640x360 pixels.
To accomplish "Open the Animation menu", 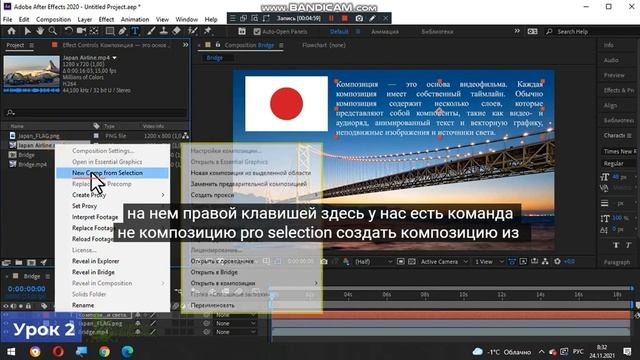I will tap(135, 19).
